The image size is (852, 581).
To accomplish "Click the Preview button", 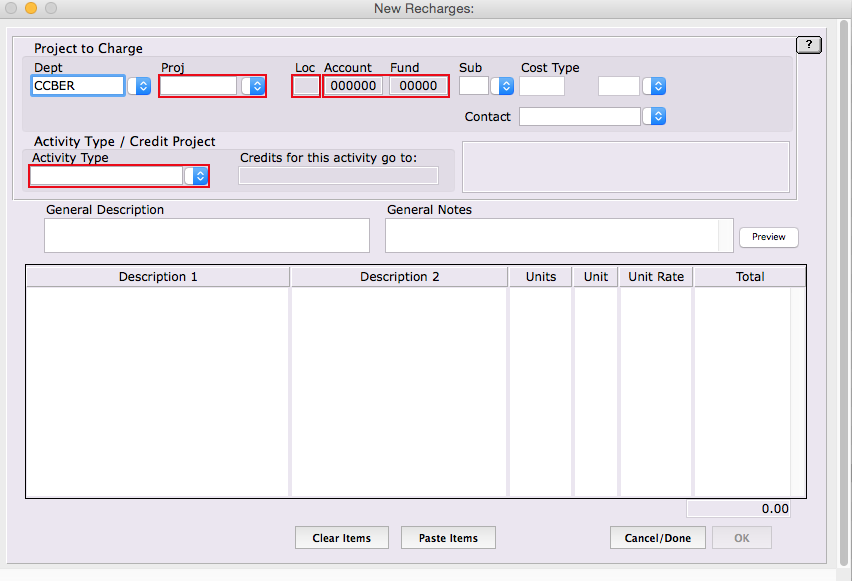I will (x=768, y=237).
